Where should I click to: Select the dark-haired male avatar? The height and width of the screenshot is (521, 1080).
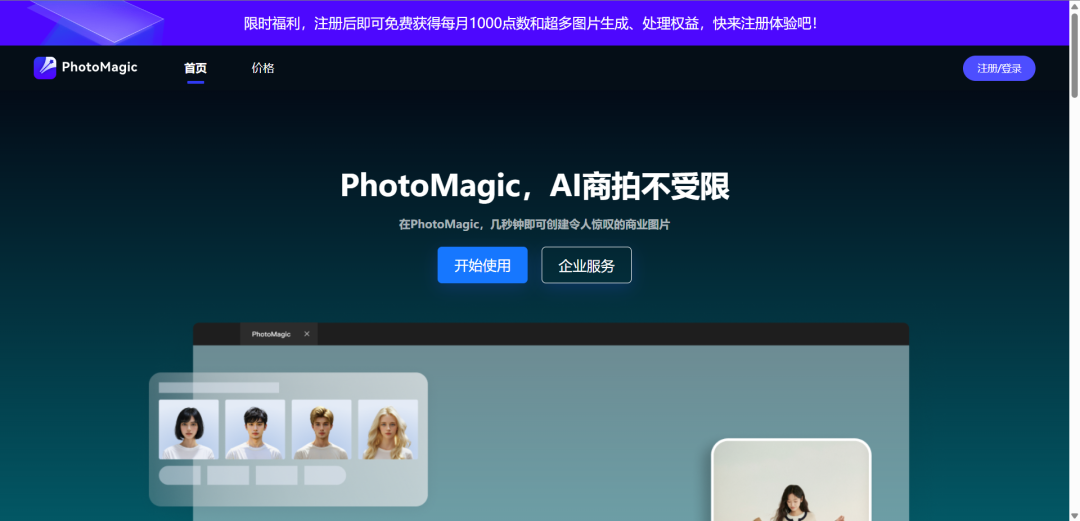(255, 429)
